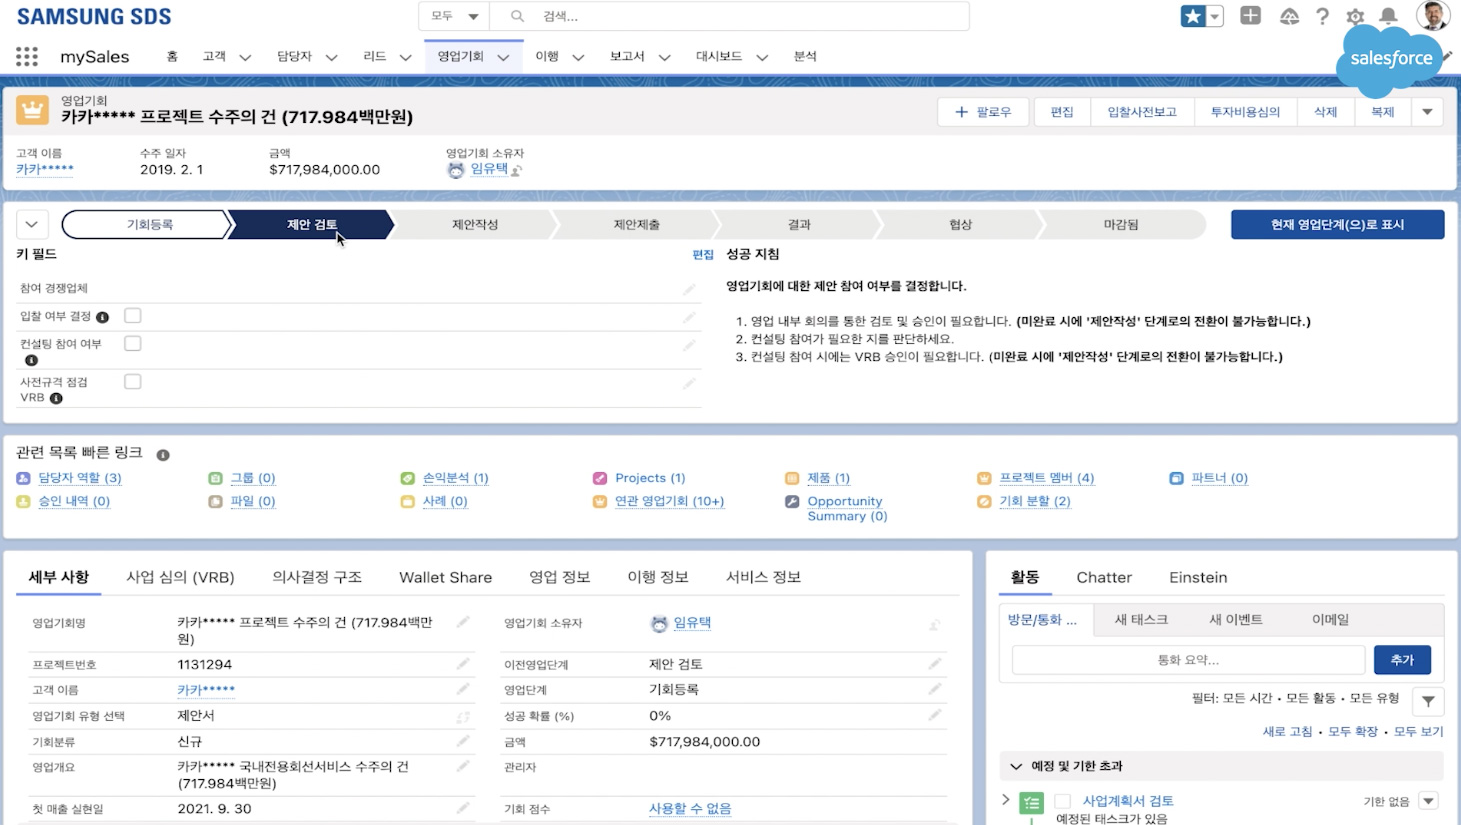
Task: Open the Chatter tab
Action: click(x=1104, y=577)
